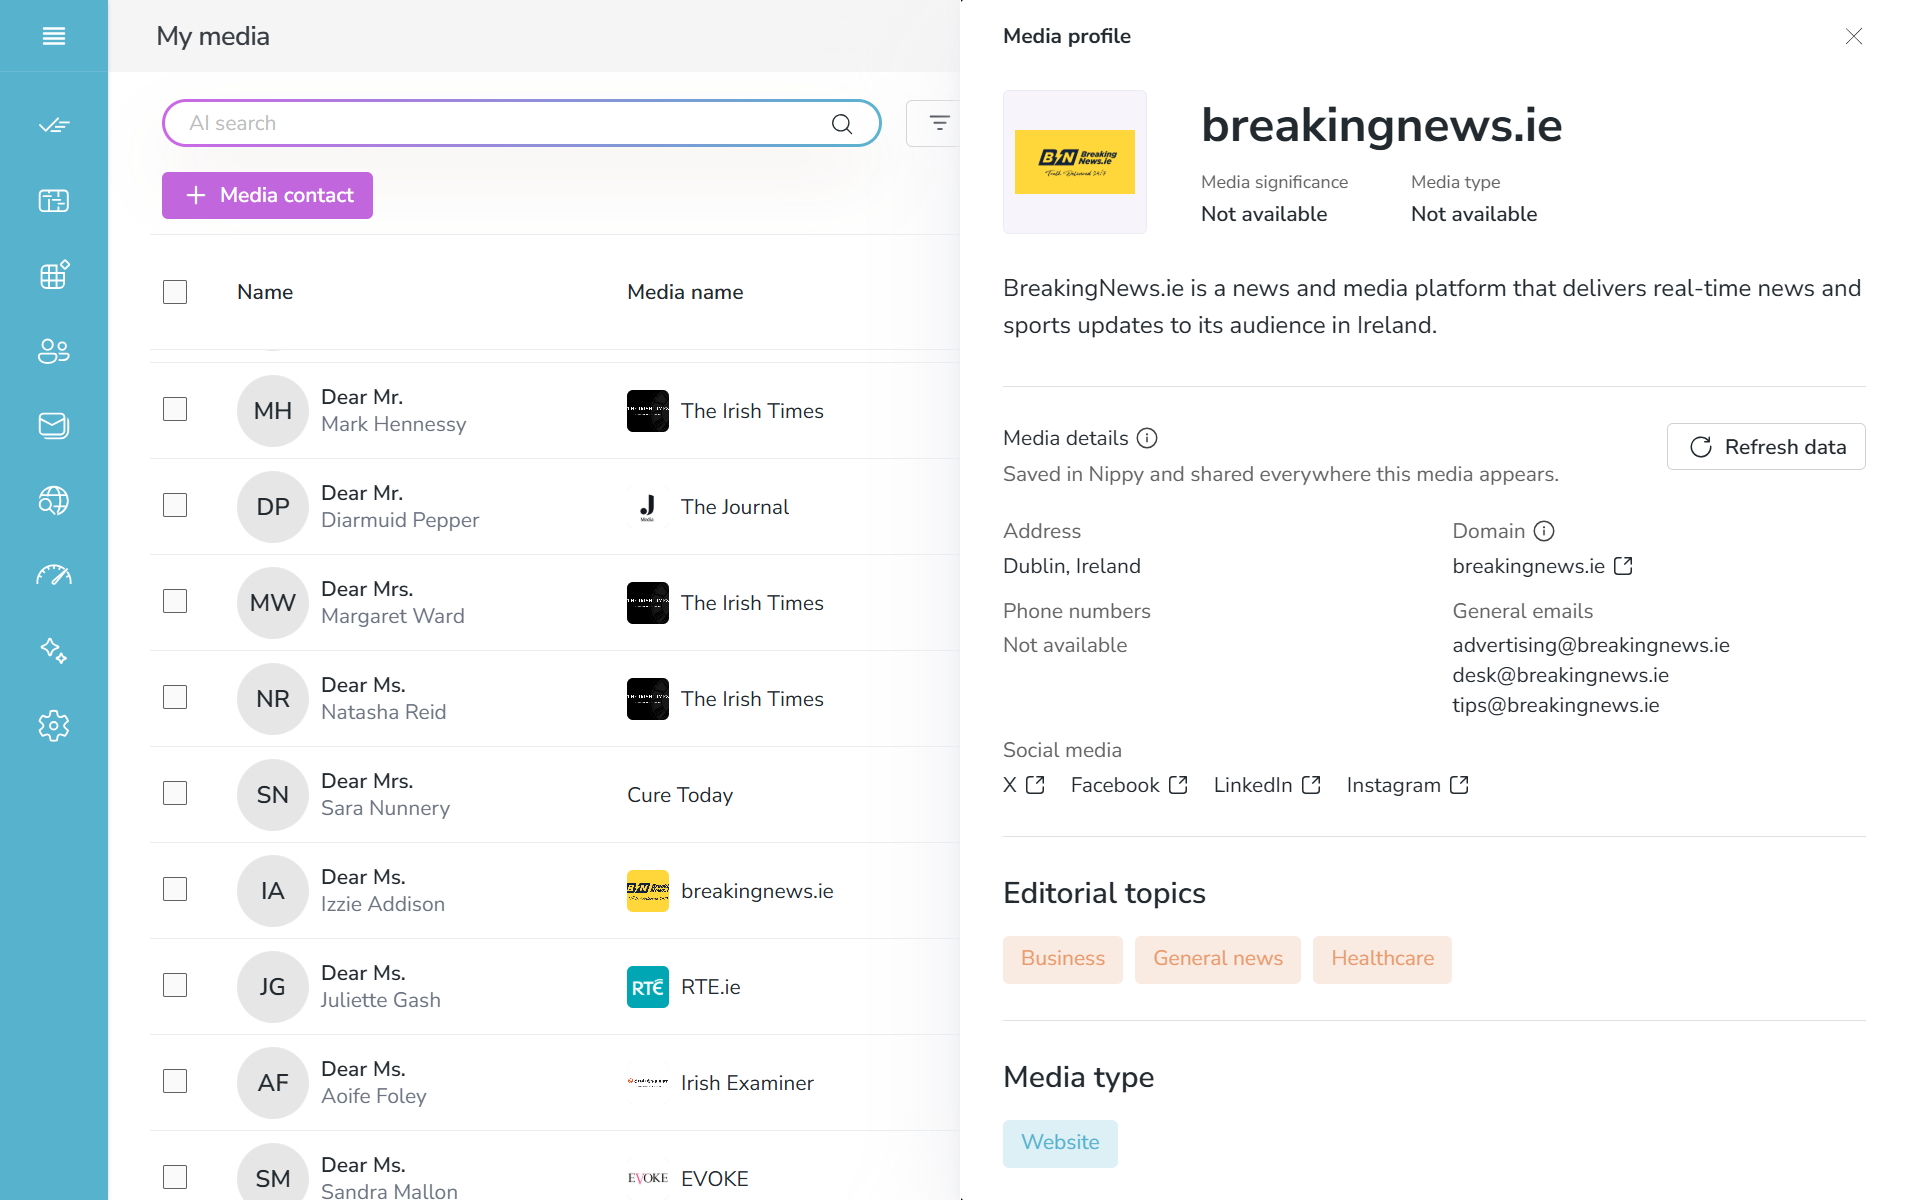Open the X social media link
Screen dimensions: 1910x1200
click(1023, 785)
